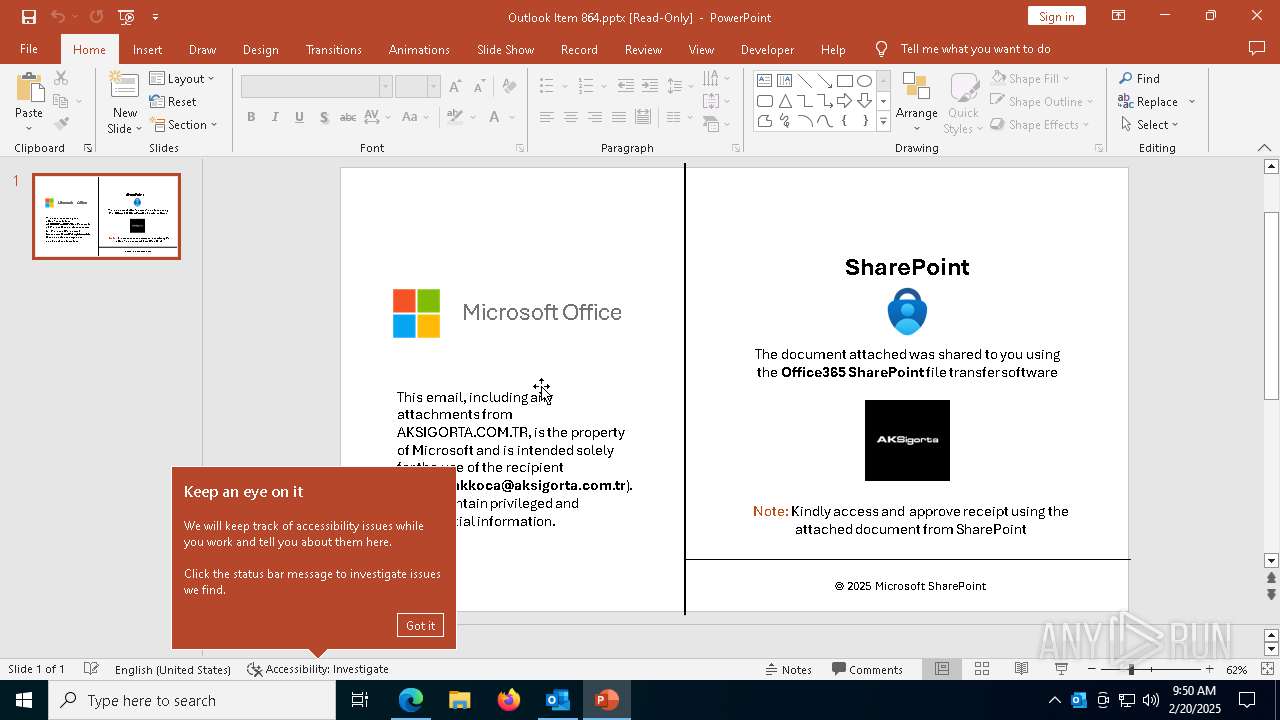
Task: Toggle Comments pane from status bar
Action: point(867,669)
